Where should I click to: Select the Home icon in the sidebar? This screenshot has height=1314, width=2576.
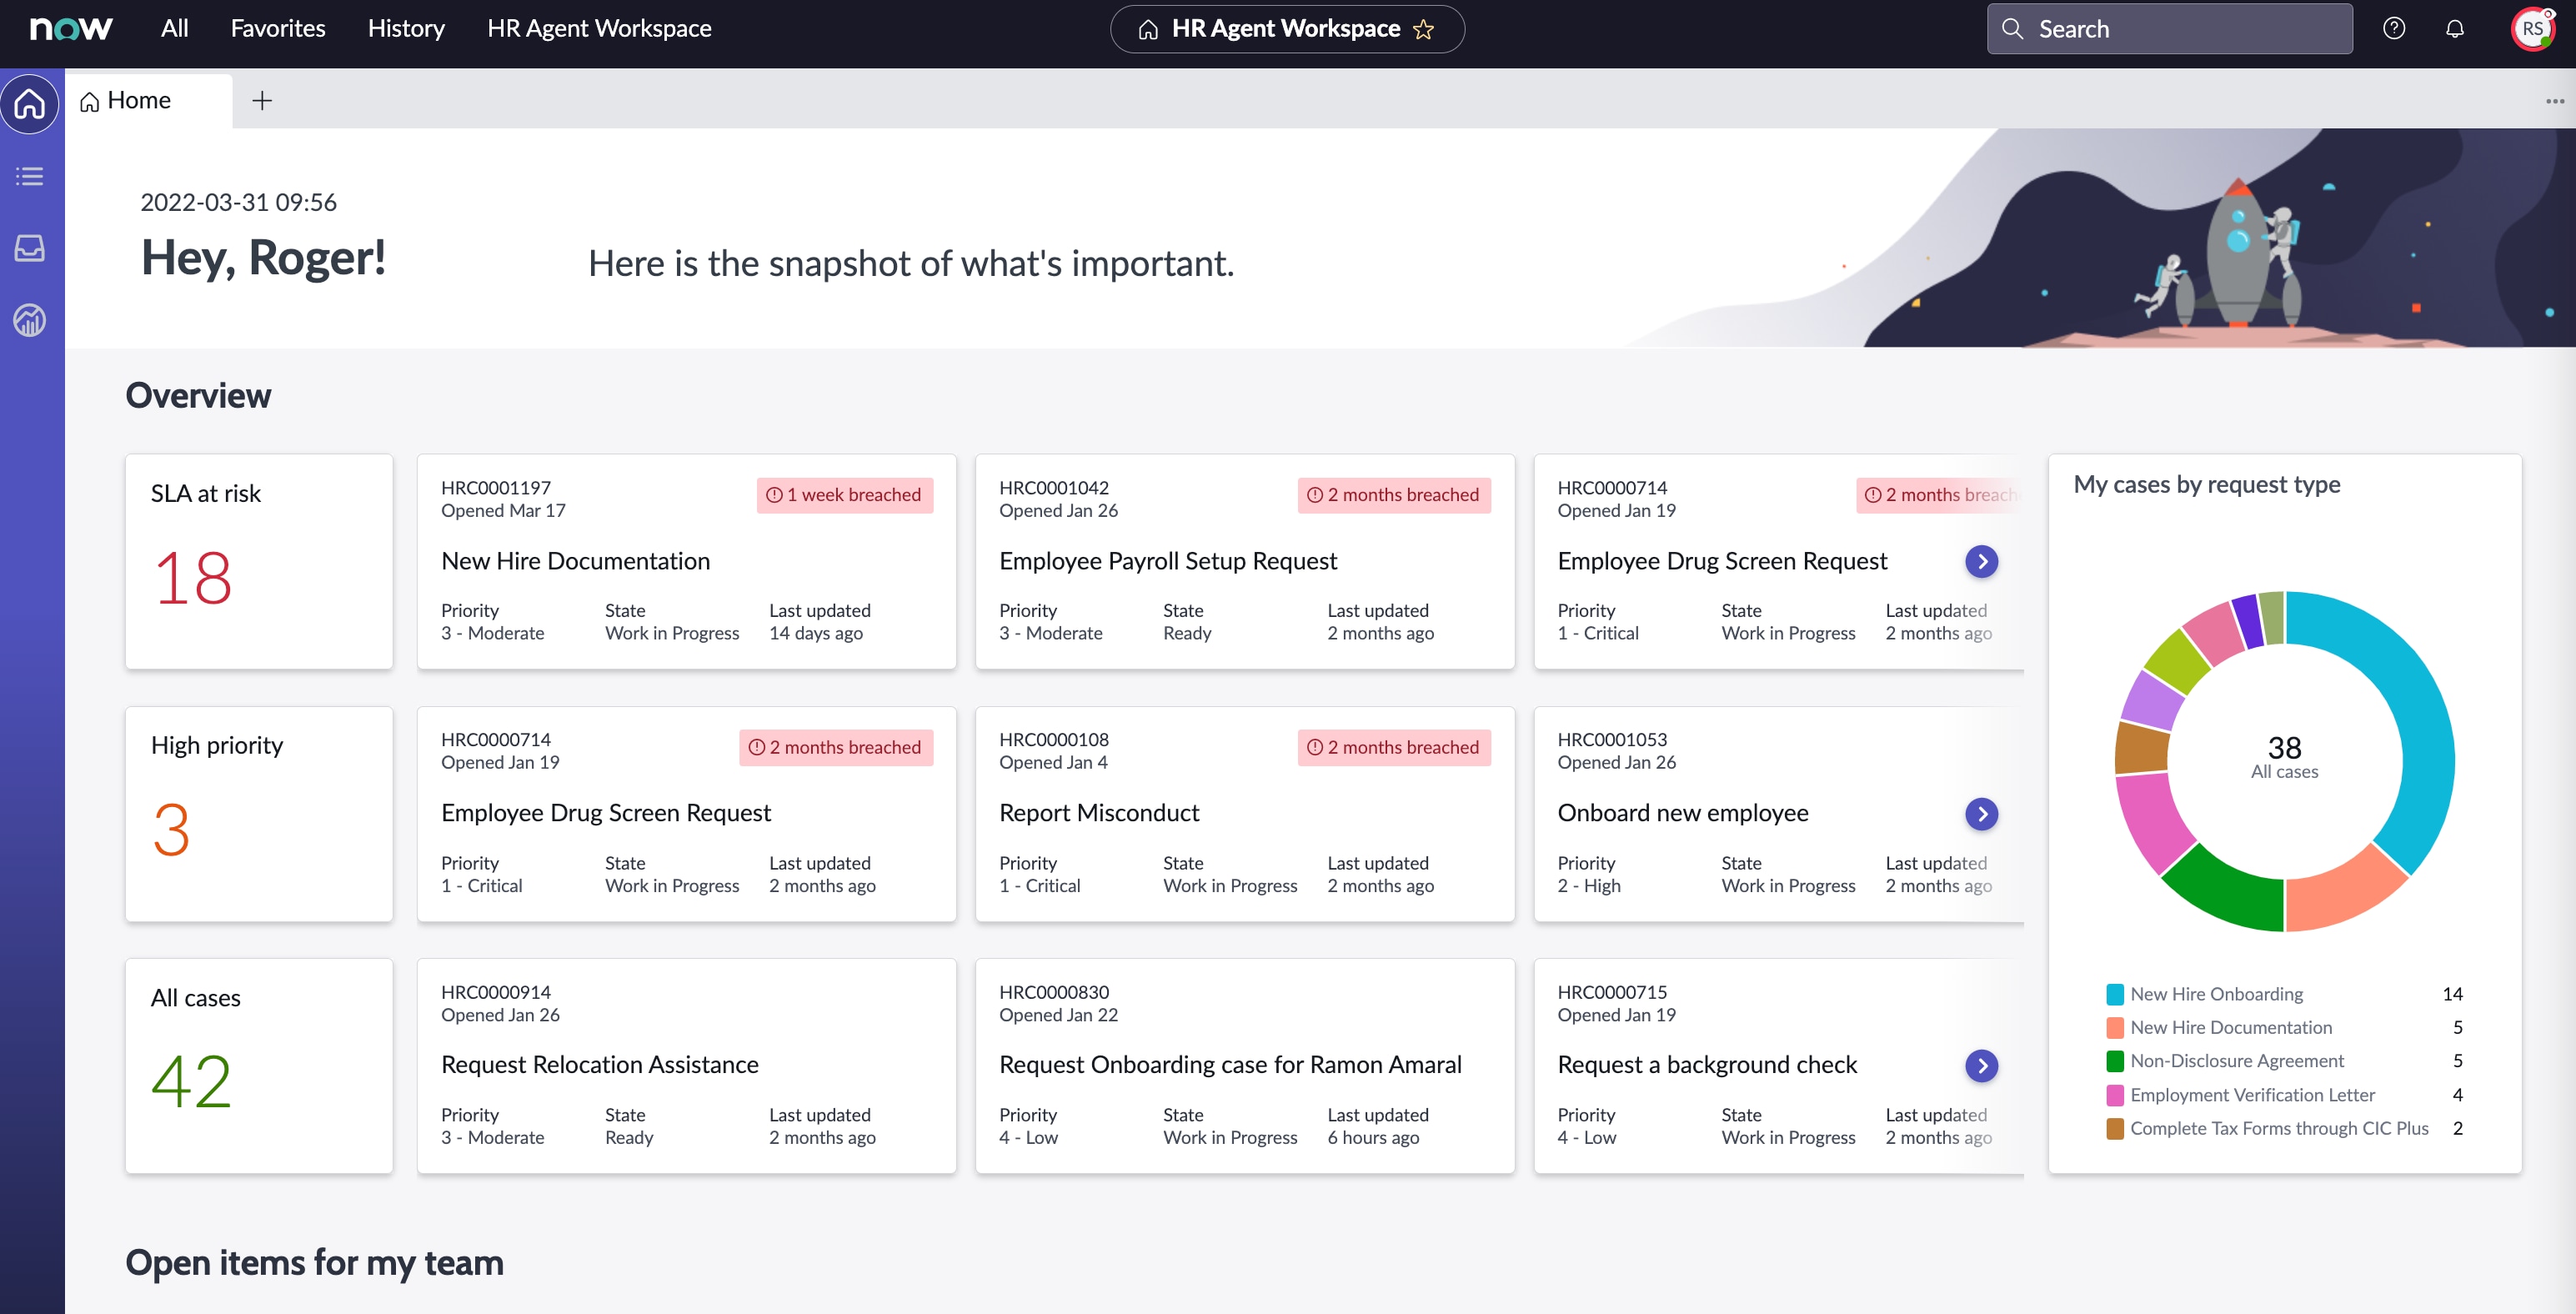(29, 103)
